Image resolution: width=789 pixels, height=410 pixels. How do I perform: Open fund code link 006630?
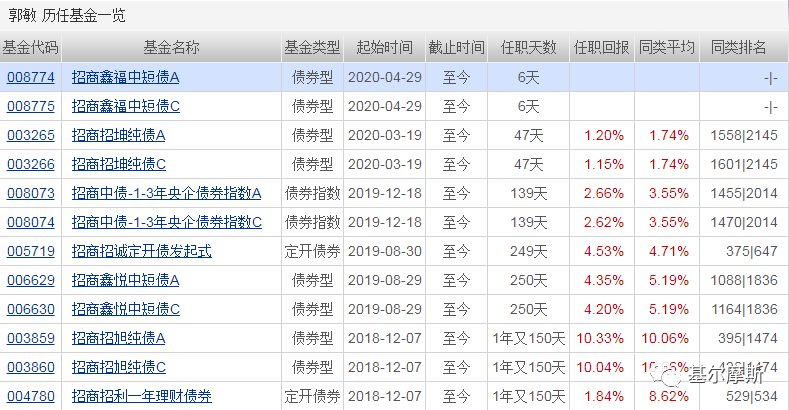(31, 309)
